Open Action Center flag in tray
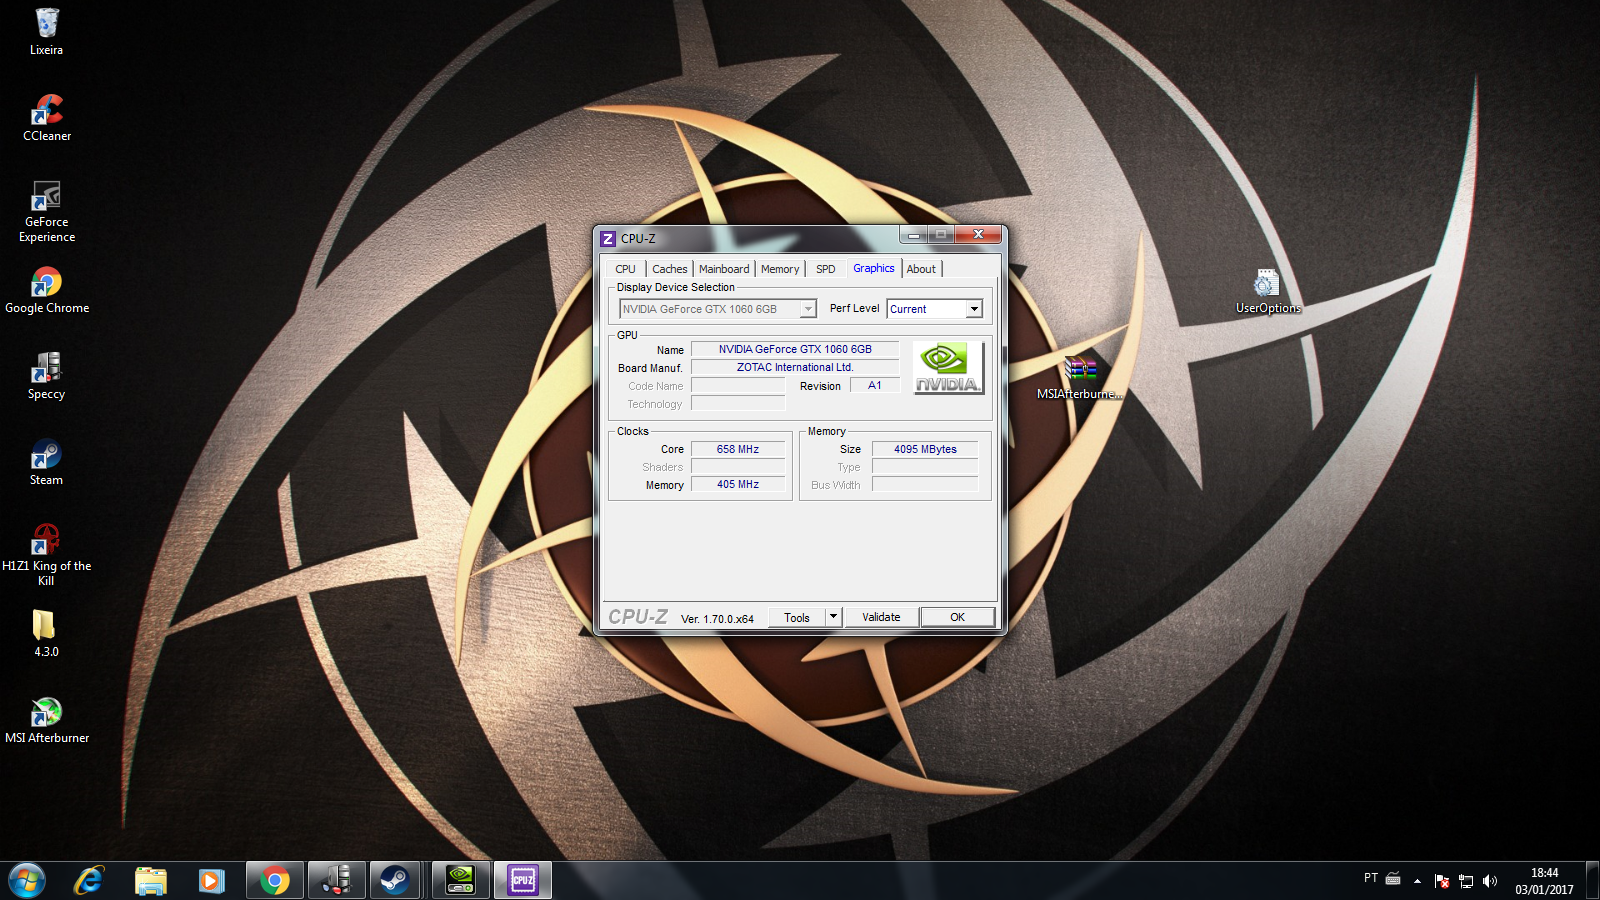Screen dimensions: 1600x900 point(1442,881)
